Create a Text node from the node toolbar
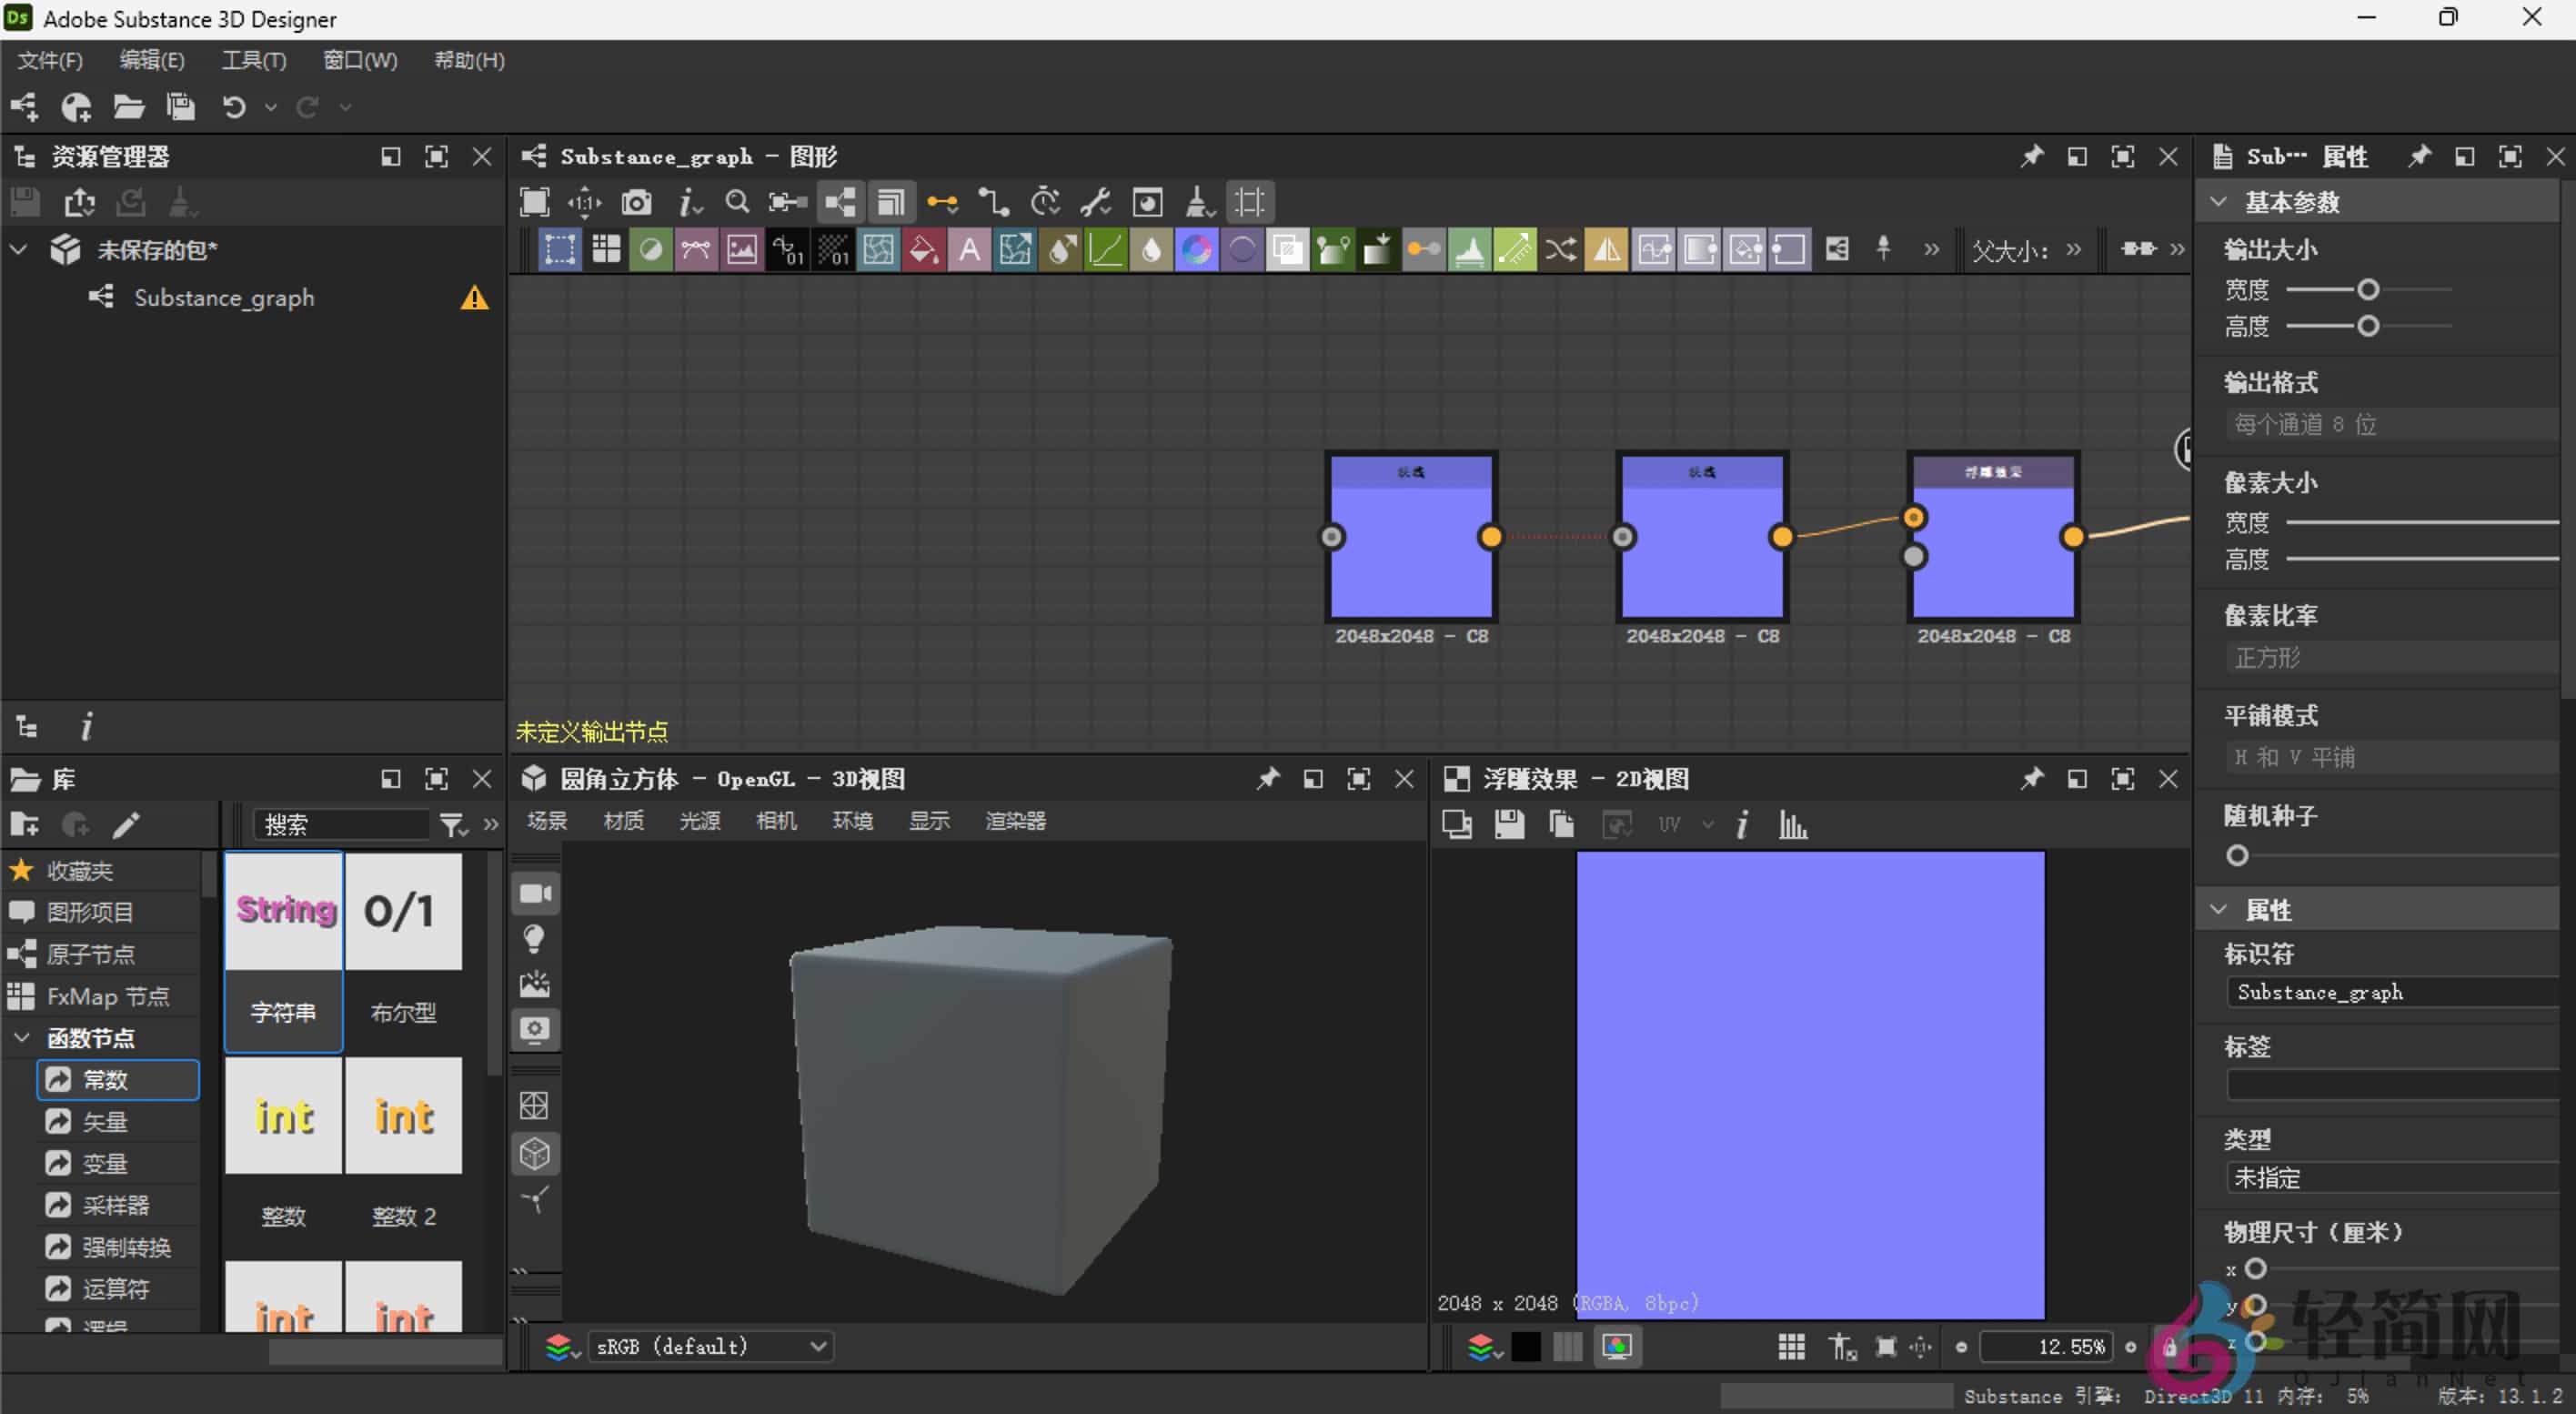This screenshot has width=2576, height=1414. coord(968,250)
